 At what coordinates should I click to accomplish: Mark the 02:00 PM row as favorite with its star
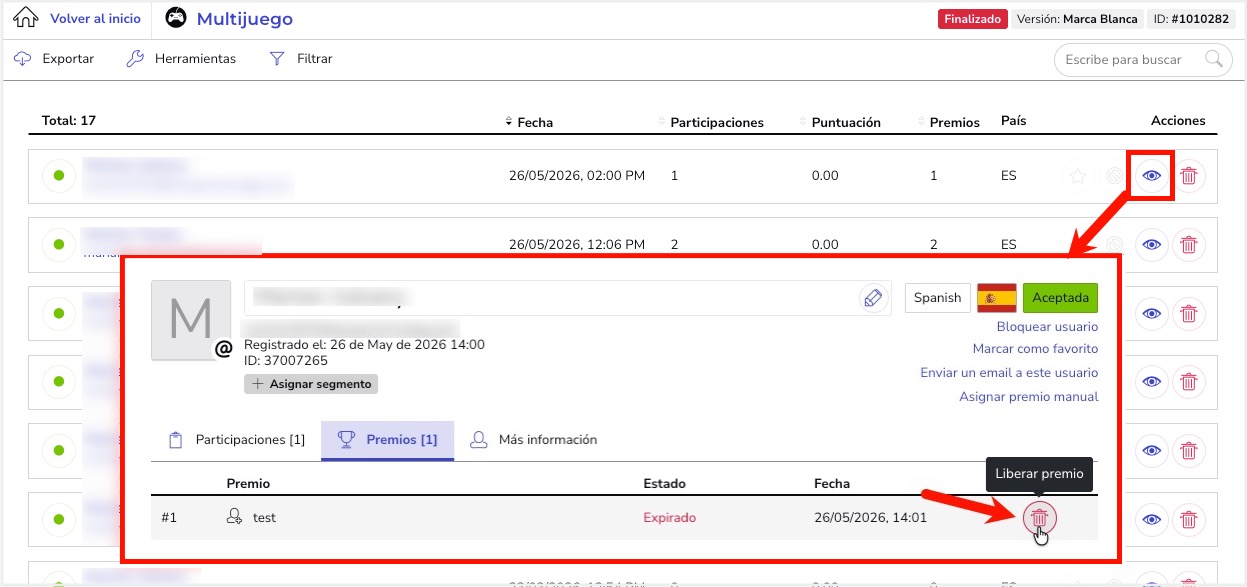[1077, 176]
